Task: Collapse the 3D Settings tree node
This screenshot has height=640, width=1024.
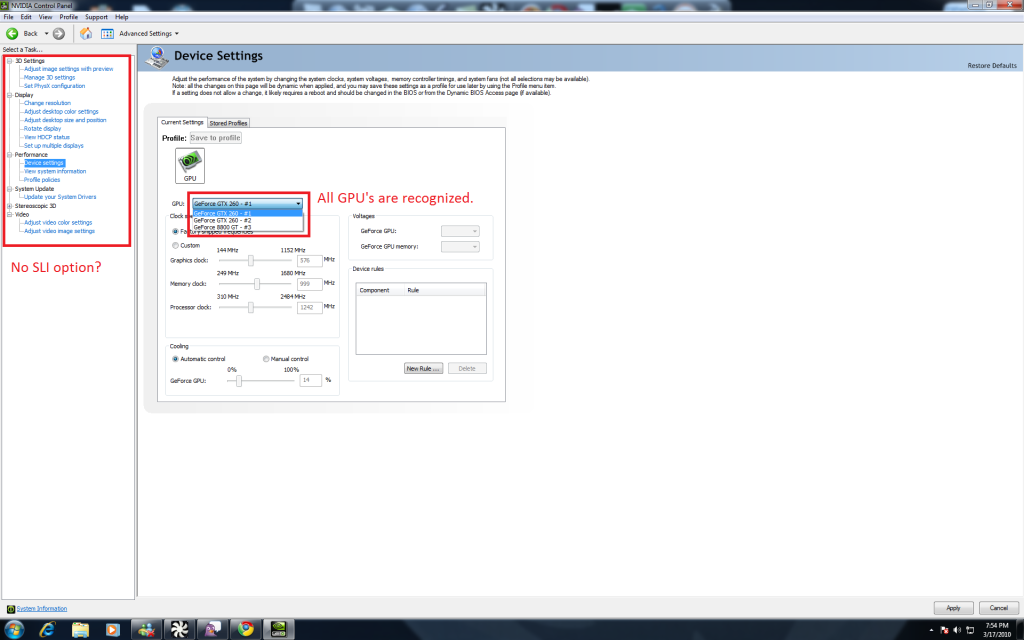Action: (9, 61)
